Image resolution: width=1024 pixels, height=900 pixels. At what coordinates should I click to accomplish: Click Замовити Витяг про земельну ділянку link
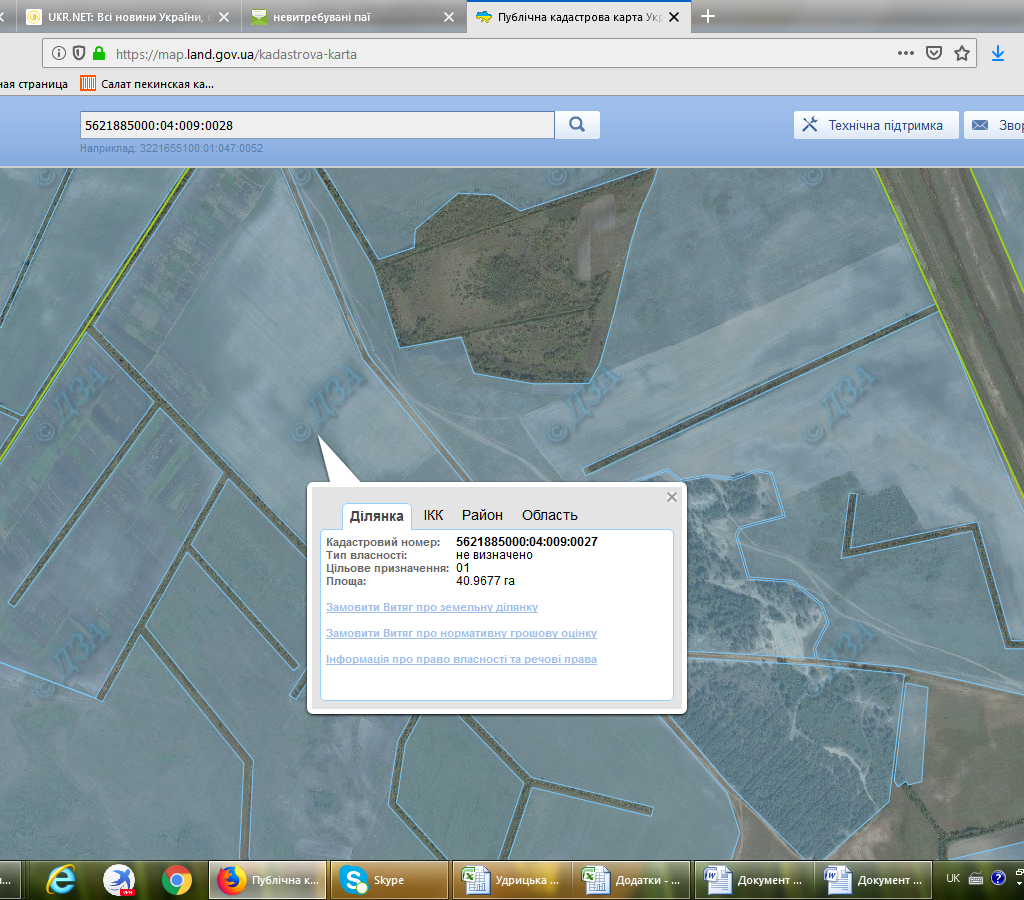[432, 607]
